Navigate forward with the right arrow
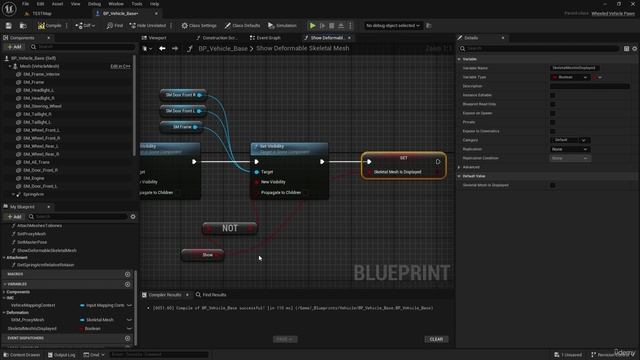The width and height of the screenshot is (640, 360). 175,49
